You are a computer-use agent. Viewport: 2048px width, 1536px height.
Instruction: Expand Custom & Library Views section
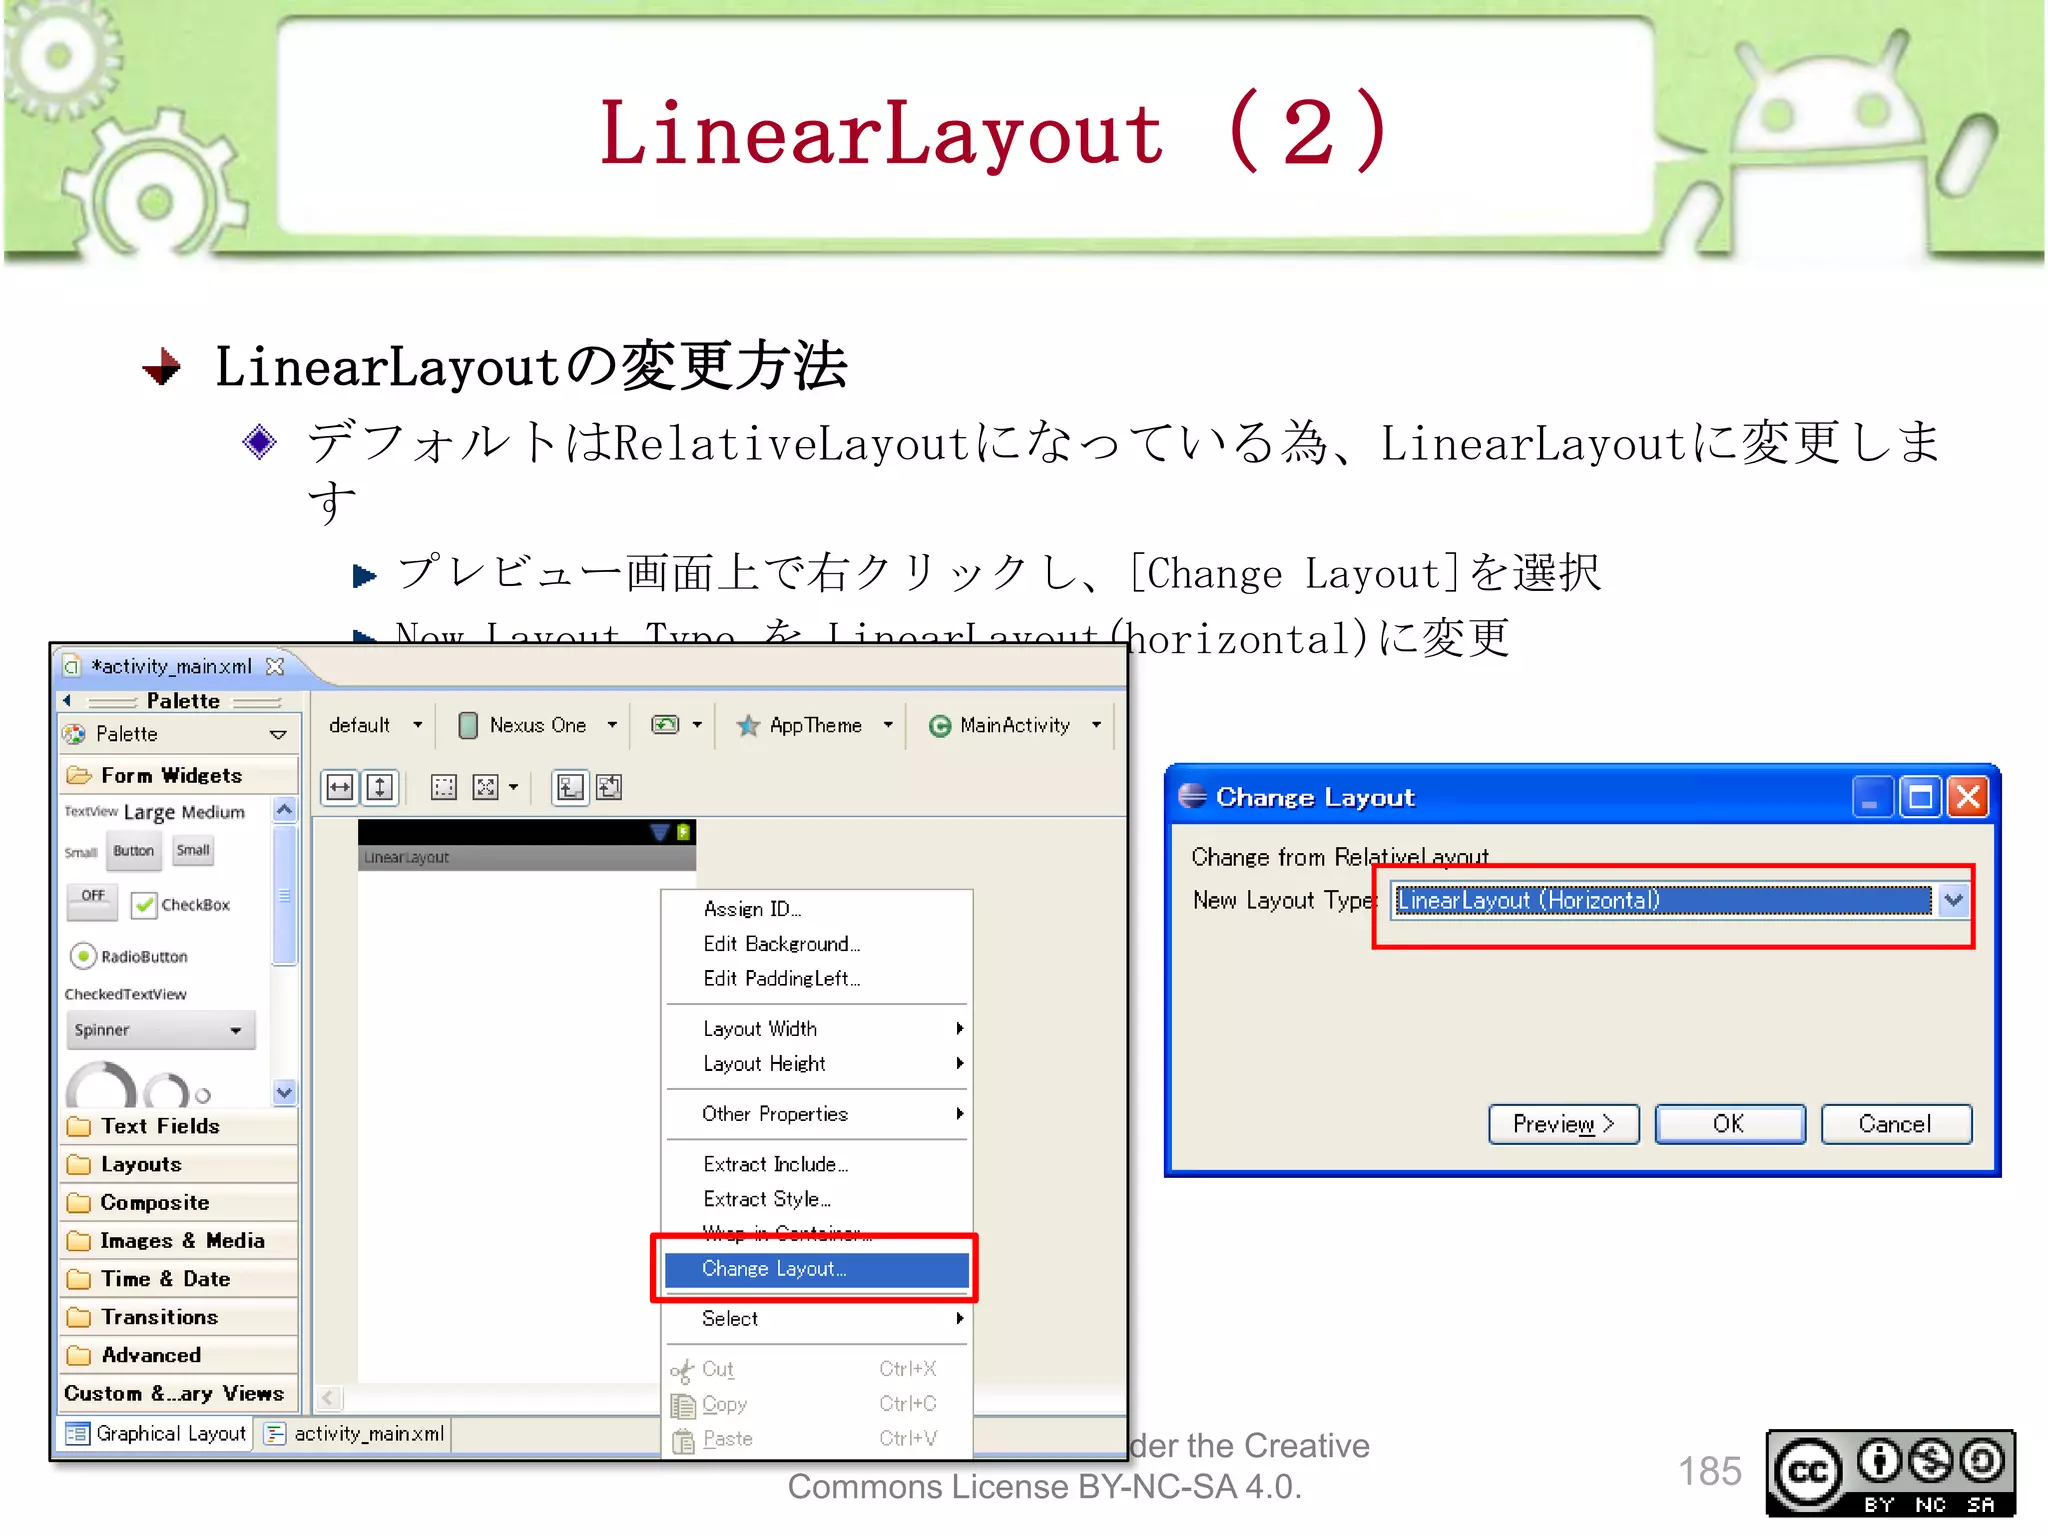point(180,1393)
